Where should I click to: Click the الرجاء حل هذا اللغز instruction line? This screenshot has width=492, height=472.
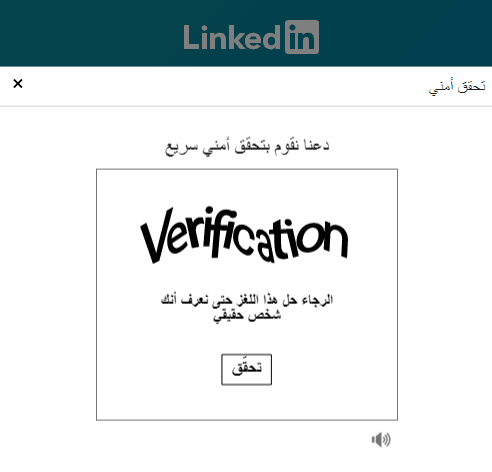(247, 300)
